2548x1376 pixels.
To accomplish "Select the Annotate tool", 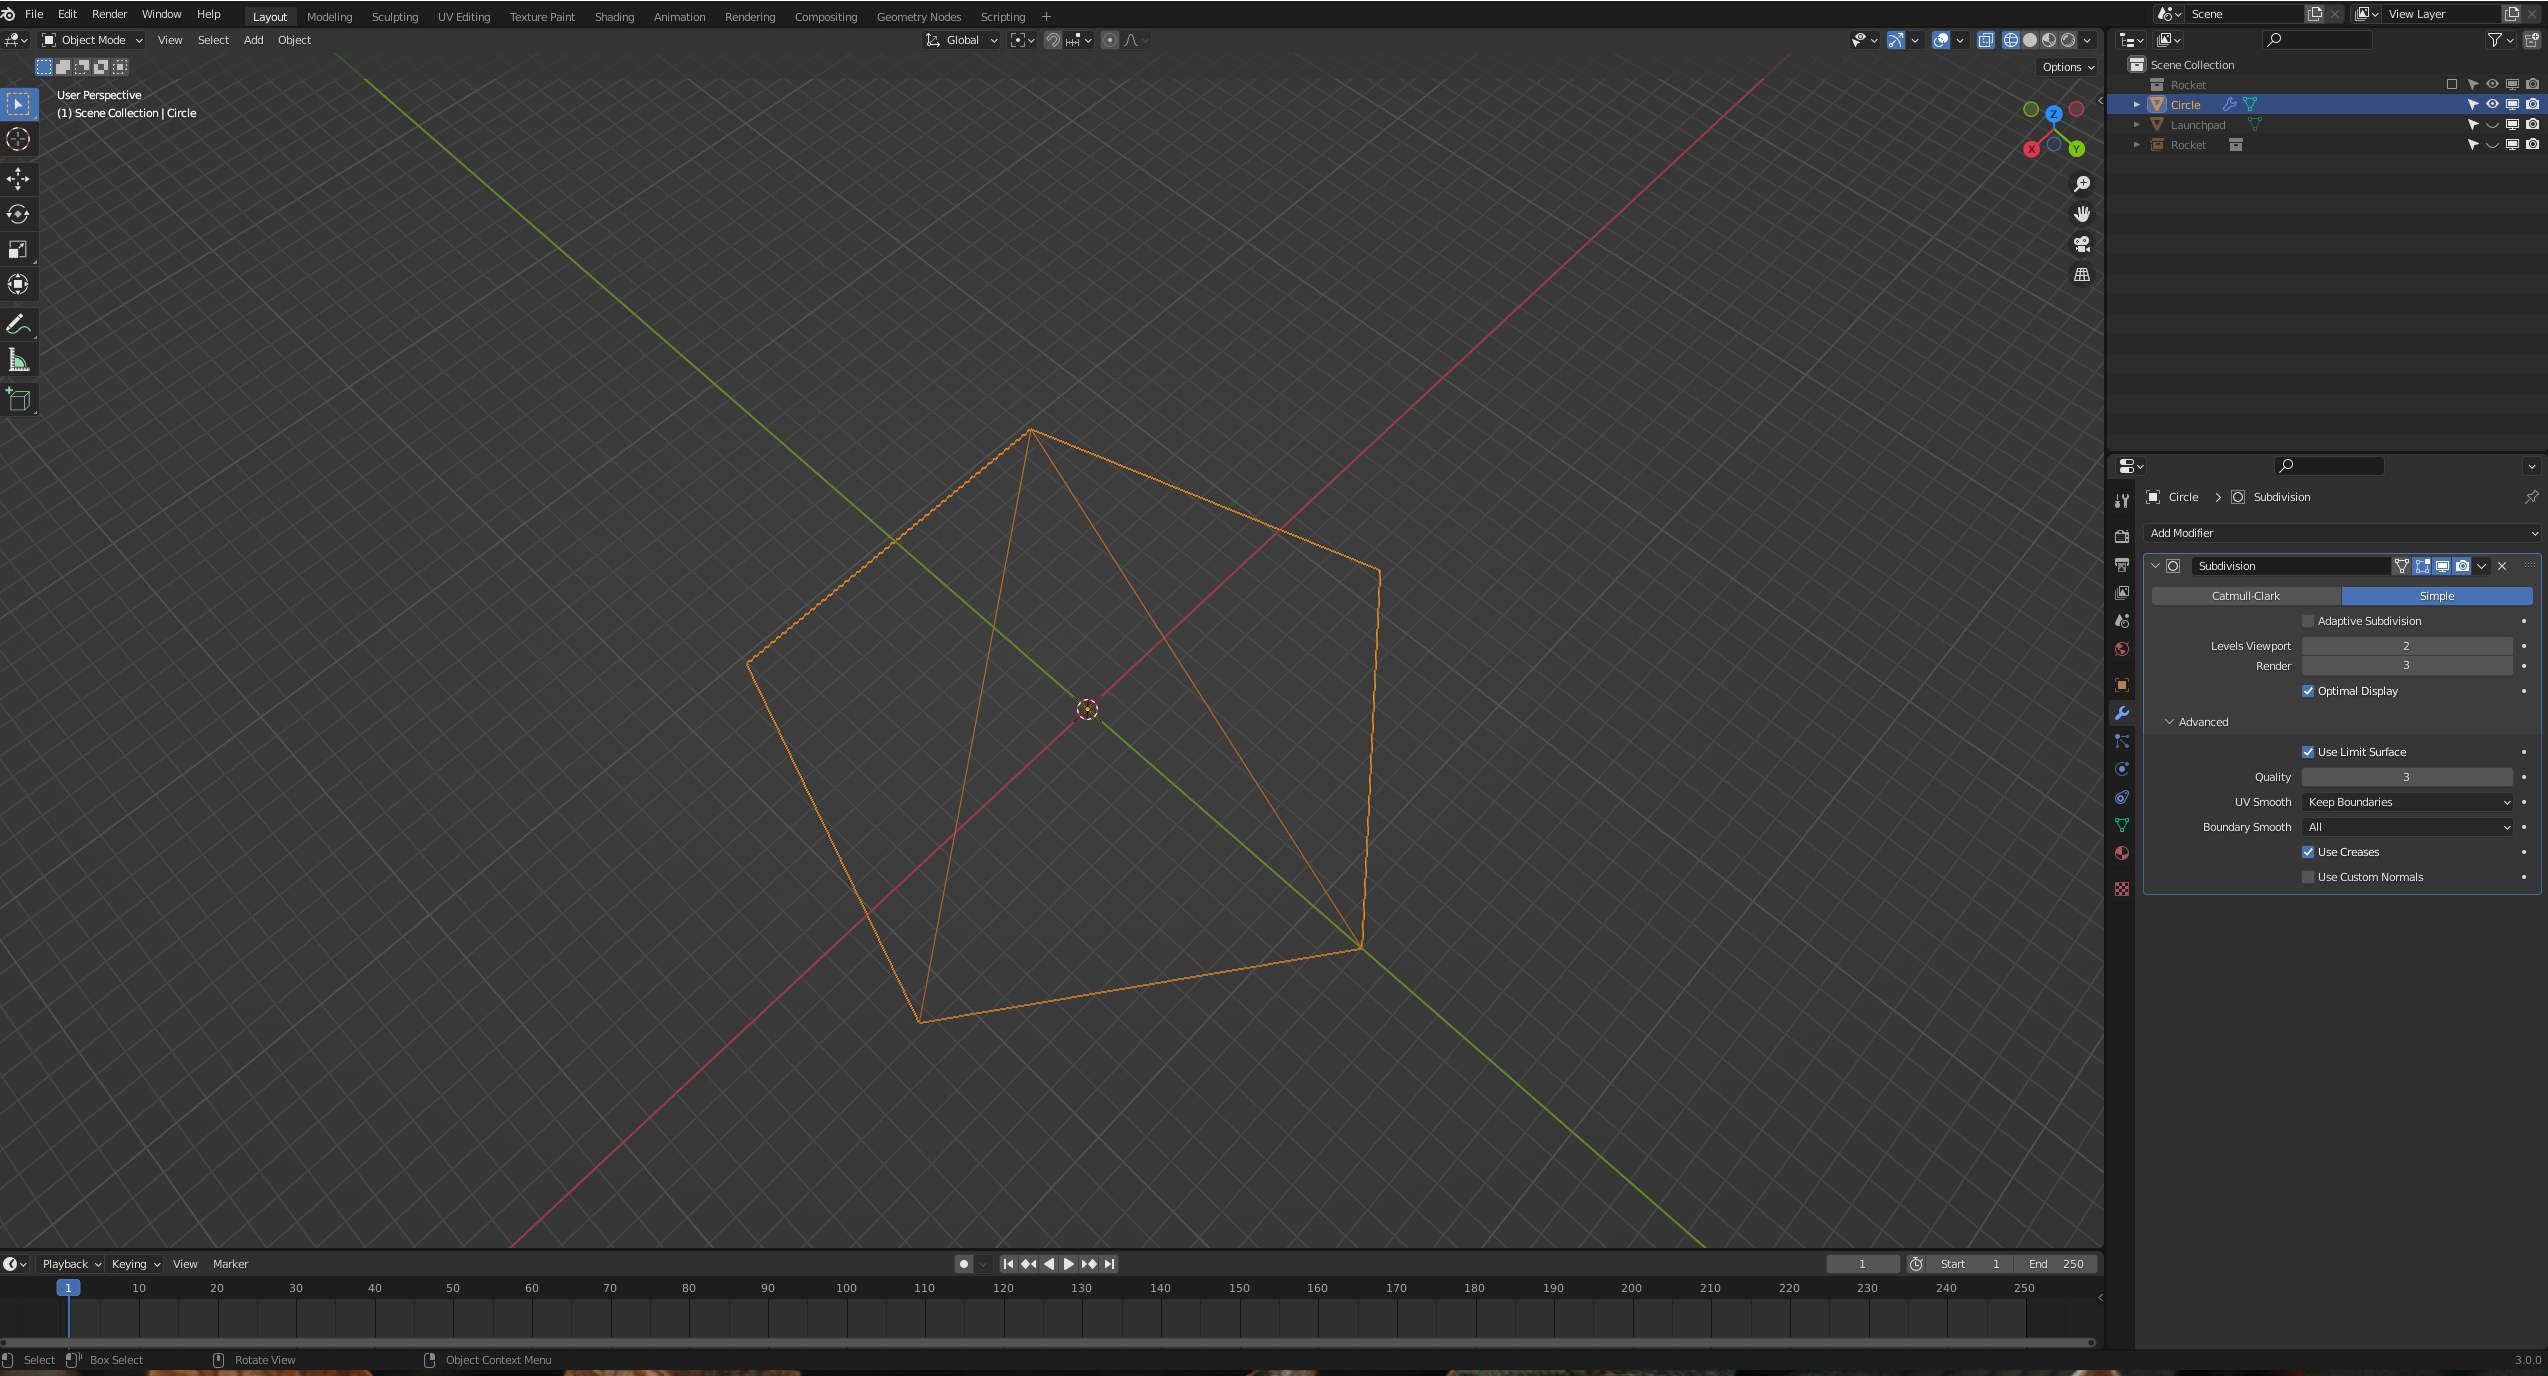I will [x=18, y=325].
